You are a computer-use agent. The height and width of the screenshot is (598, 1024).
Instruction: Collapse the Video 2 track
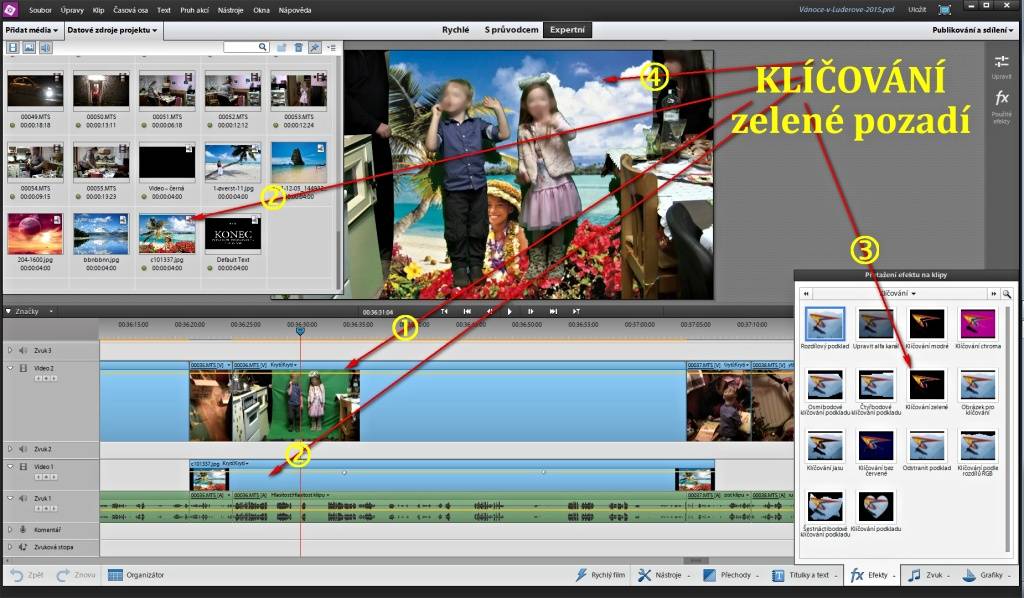tap(10, 368)
